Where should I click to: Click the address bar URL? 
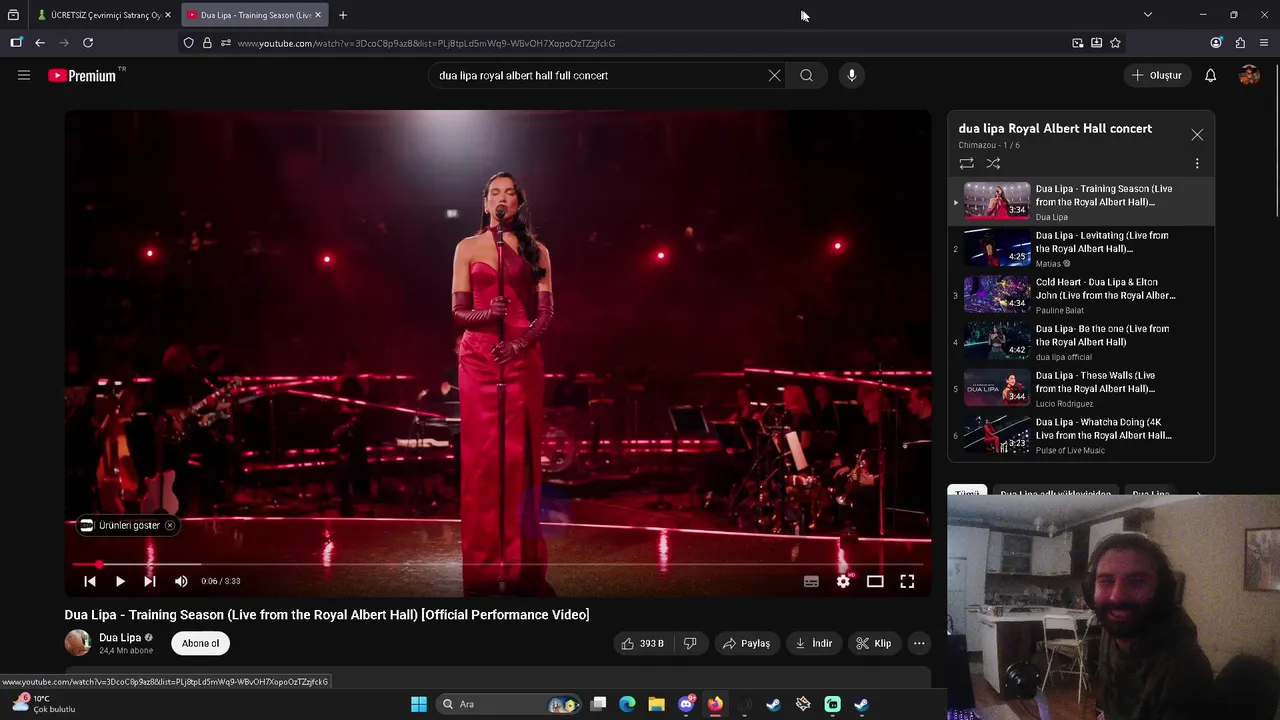click(426, 43)
